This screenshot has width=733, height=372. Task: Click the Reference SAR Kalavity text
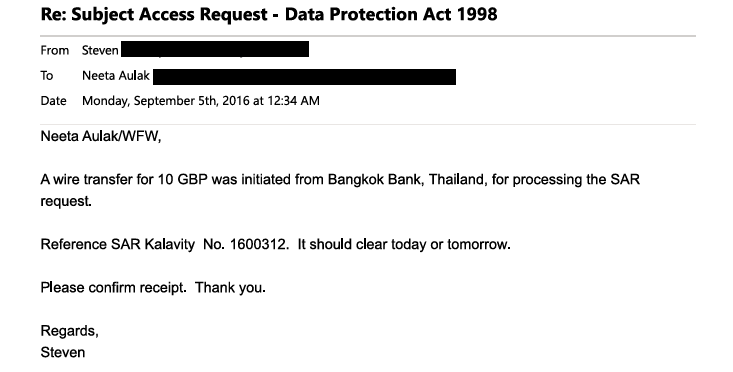coord(118,244)
